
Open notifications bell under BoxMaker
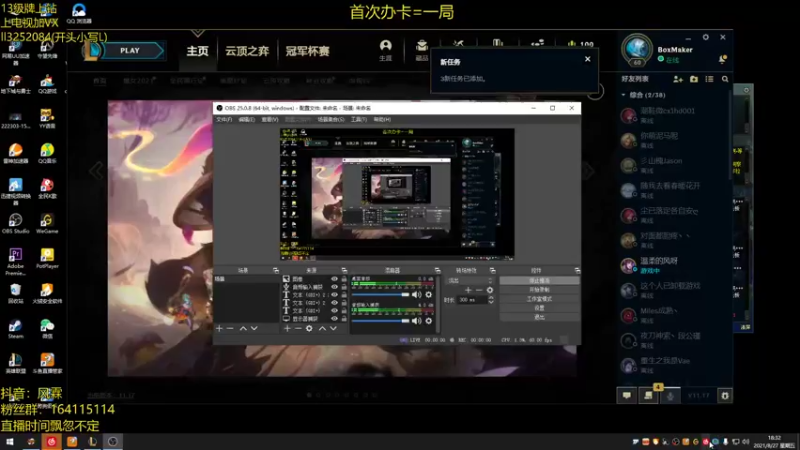(x=722, y=59)
